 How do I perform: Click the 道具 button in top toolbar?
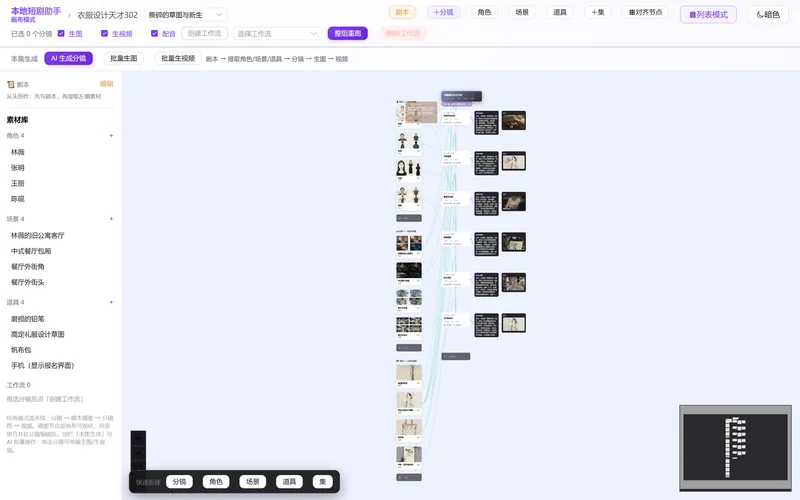coord(560,12)
